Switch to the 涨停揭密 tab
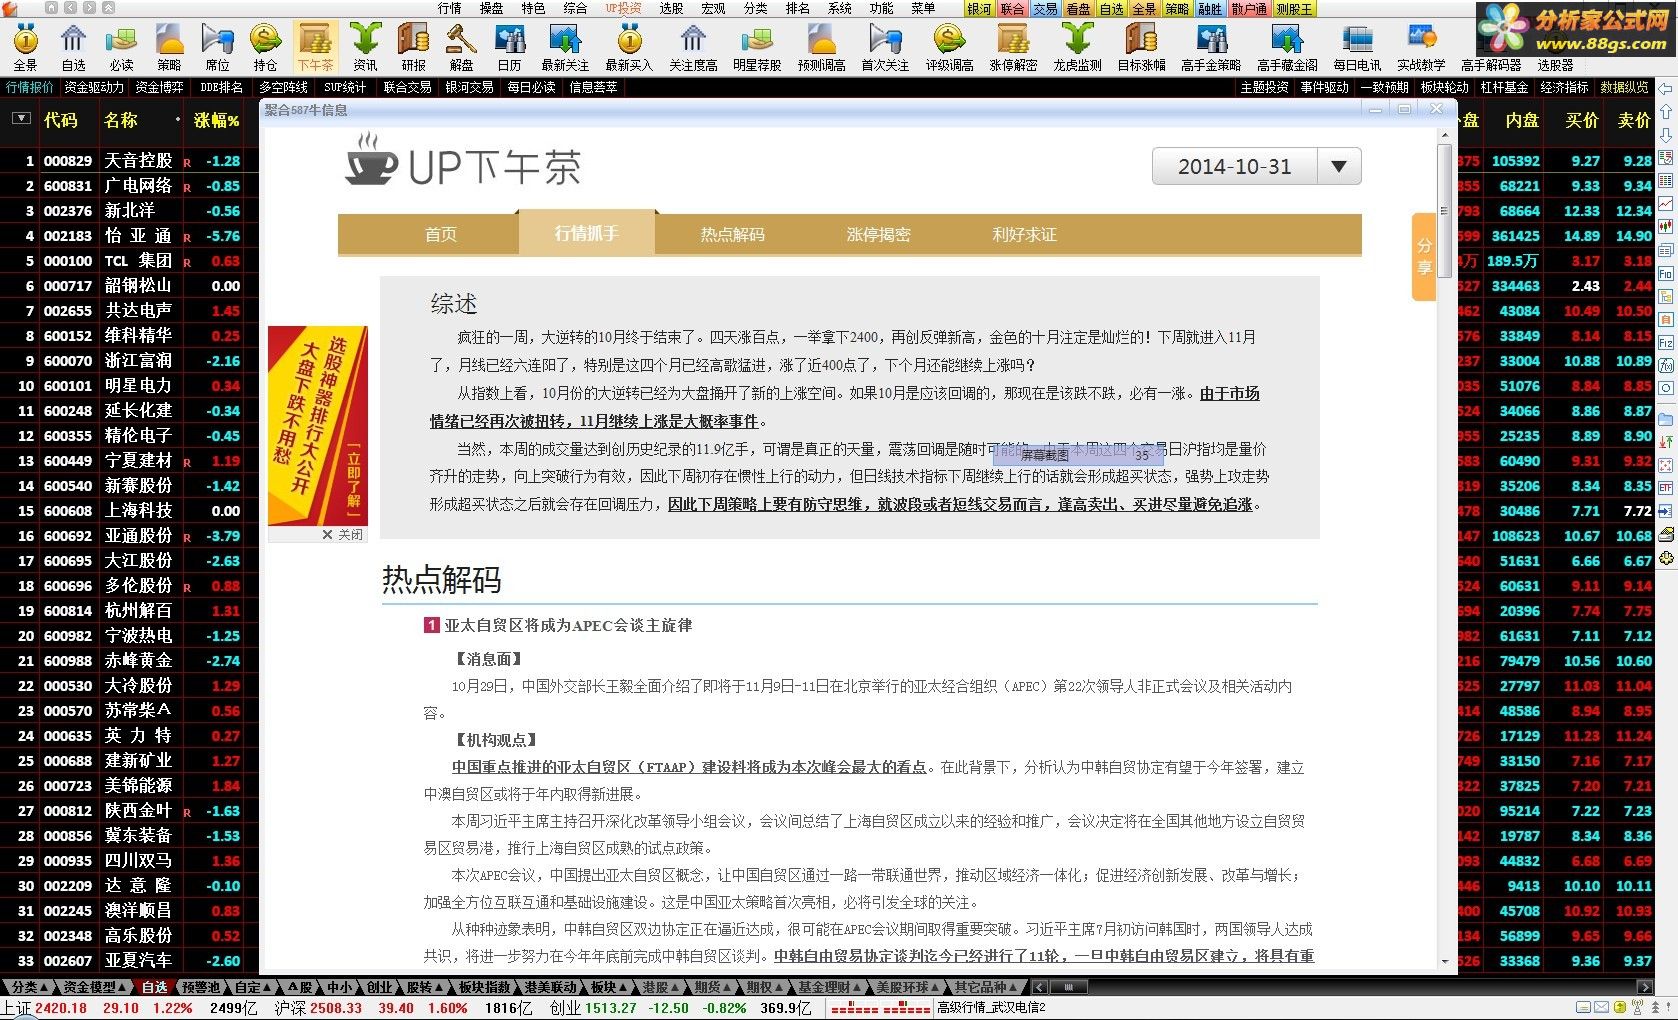 pyautogui.click(x=878, y=234)
